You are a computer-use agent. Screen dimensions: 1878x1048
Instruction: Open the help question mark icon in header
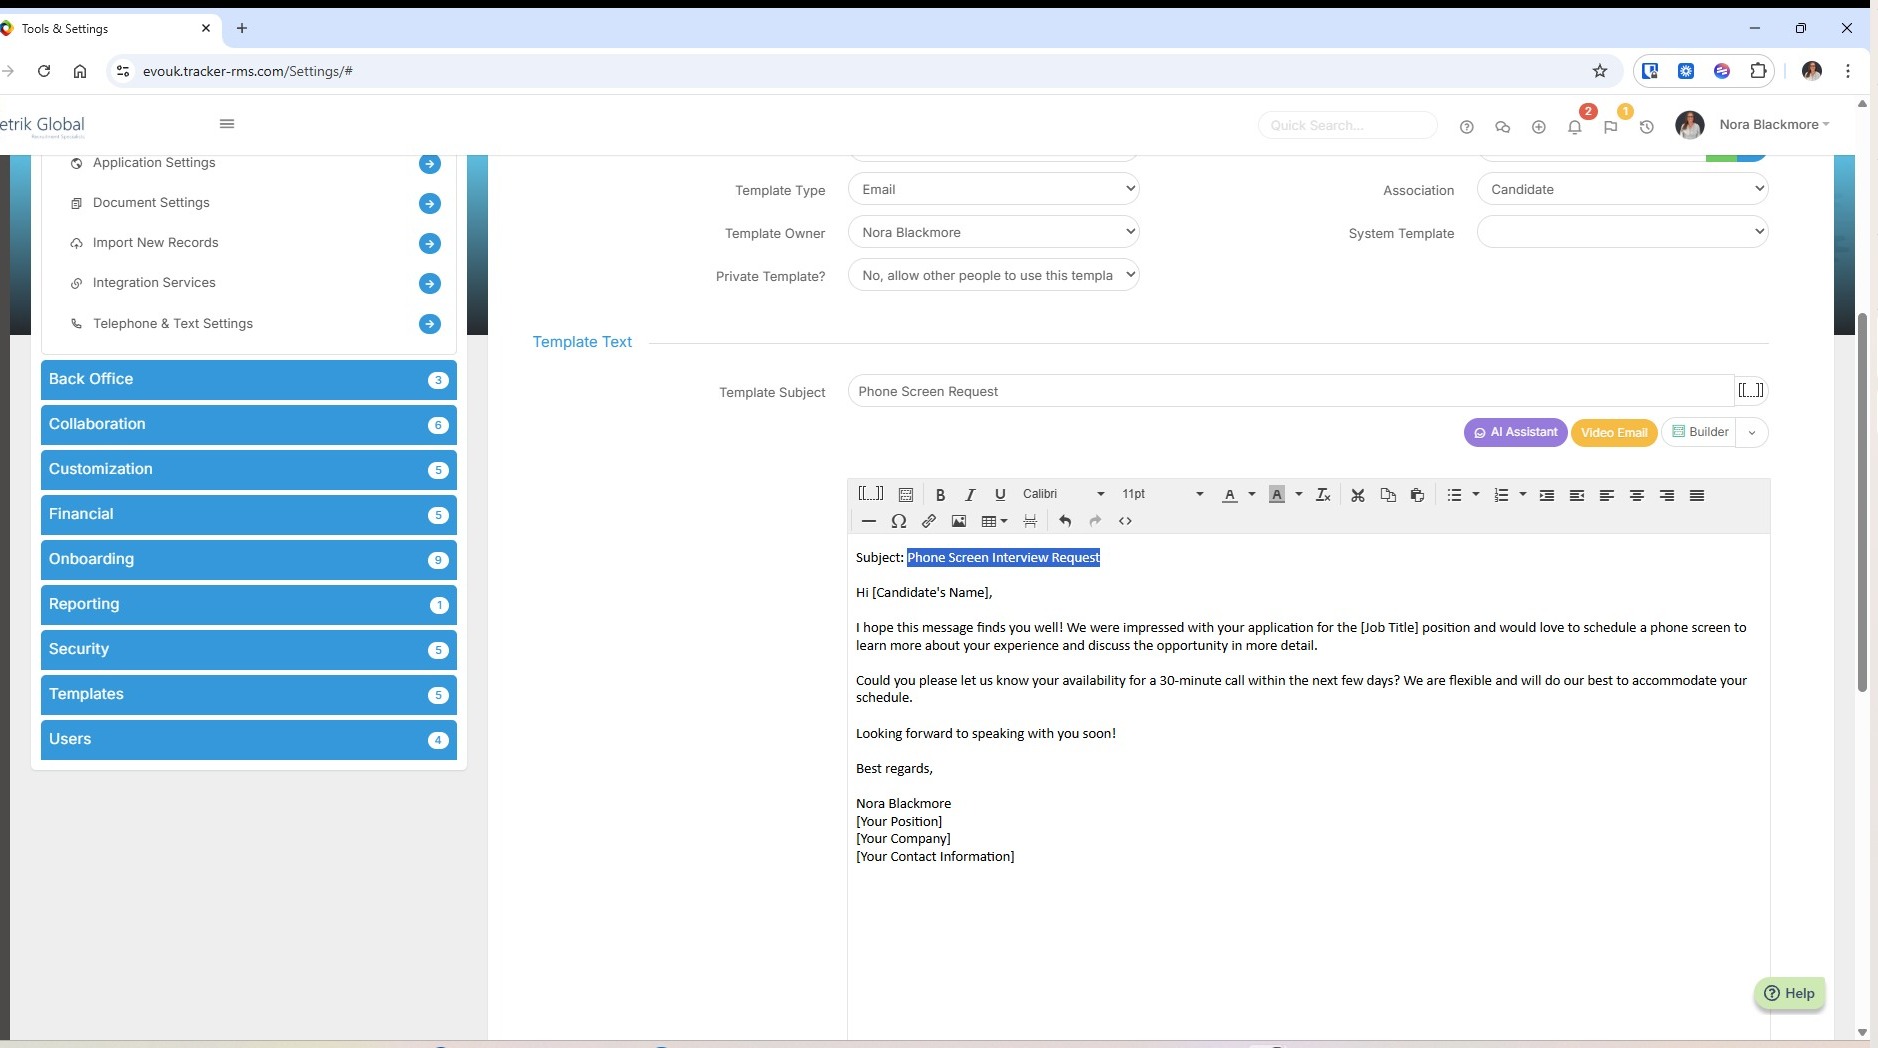[1467, 127]
